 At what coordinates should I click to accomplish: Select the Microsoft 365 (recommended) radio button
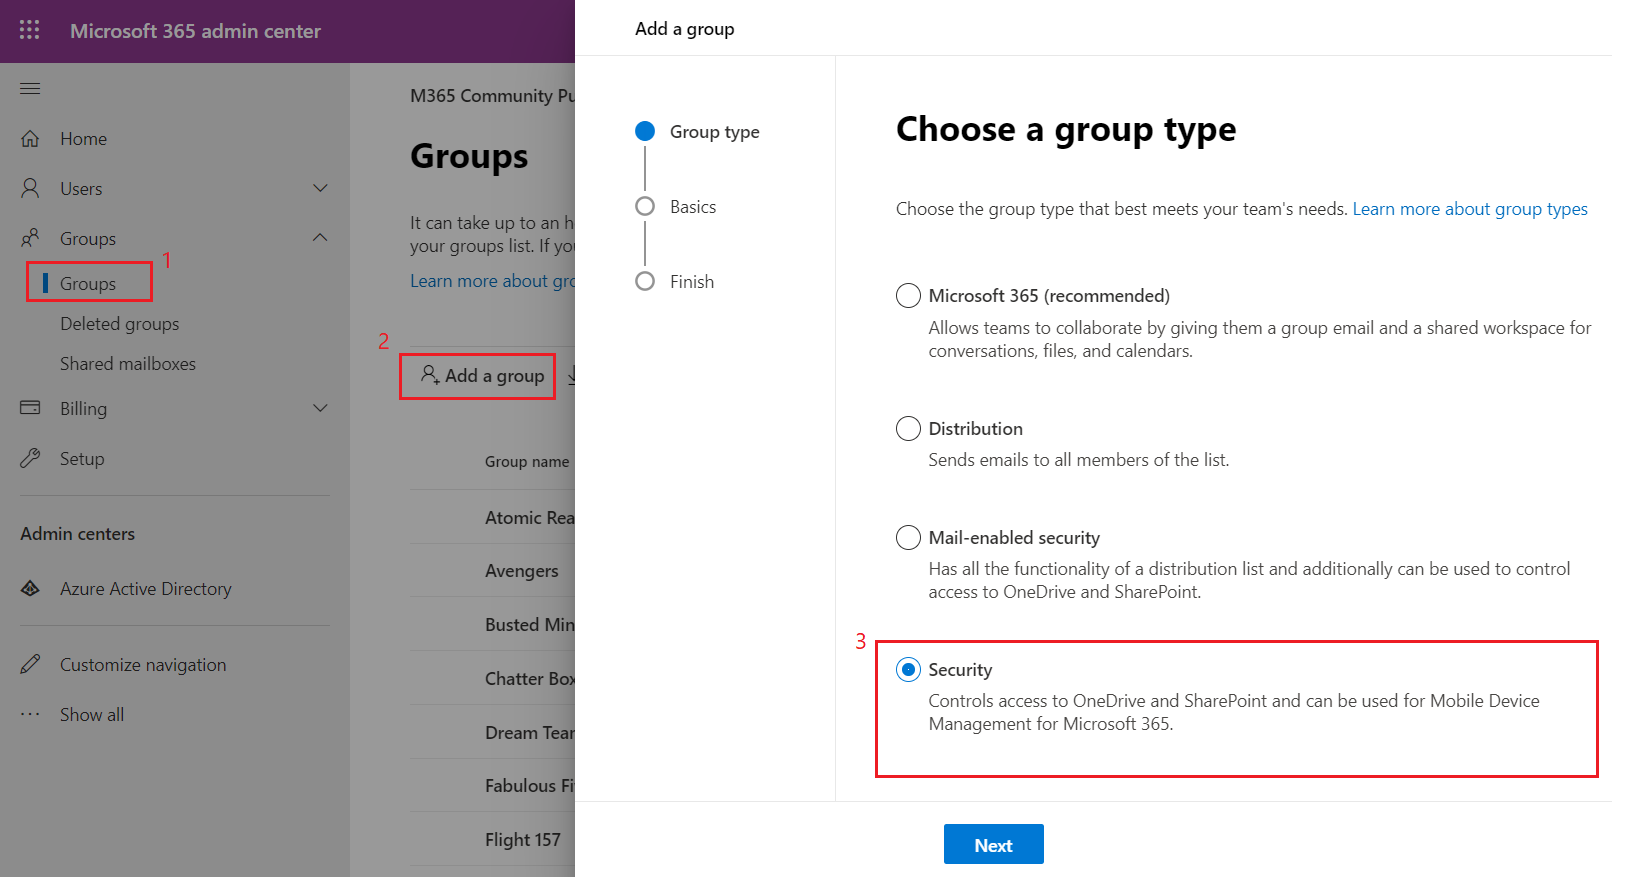908,296
